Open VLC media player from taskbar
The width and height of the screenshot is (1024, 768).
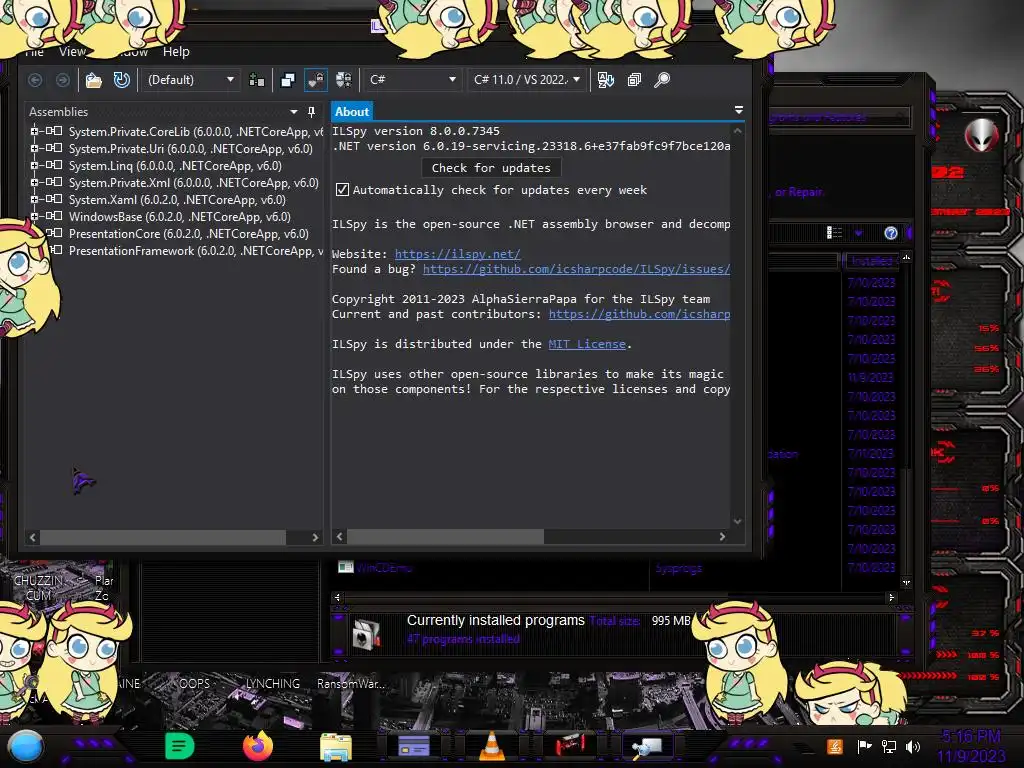tap(492, 746)
